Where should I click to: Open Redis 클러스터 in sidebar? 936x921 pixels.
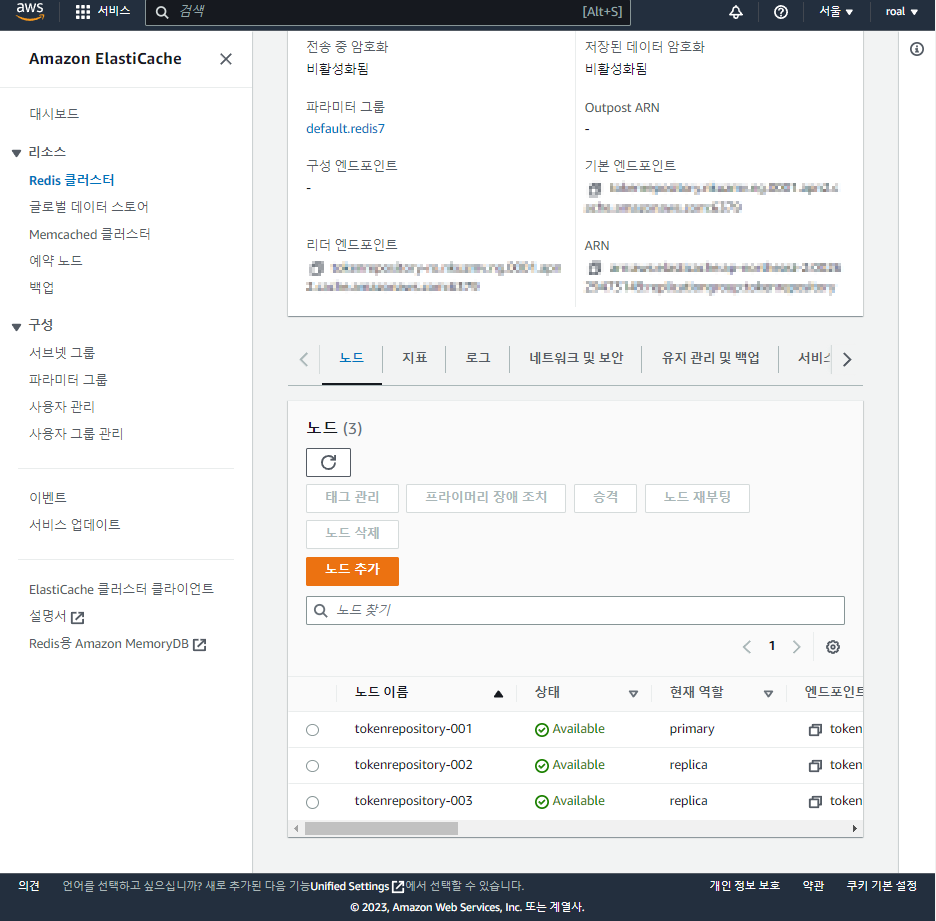[72, 180]
